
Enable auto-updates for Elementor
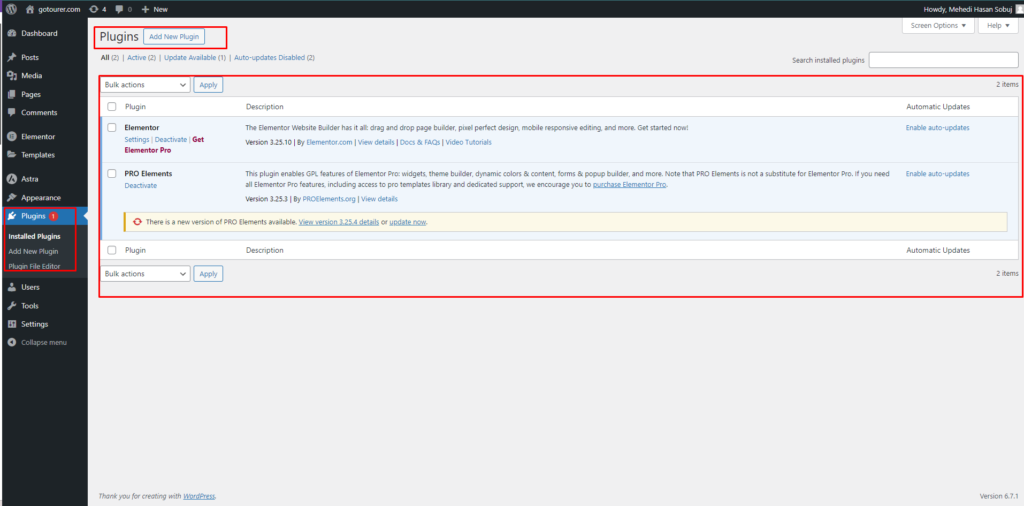[x=937, y=128]
